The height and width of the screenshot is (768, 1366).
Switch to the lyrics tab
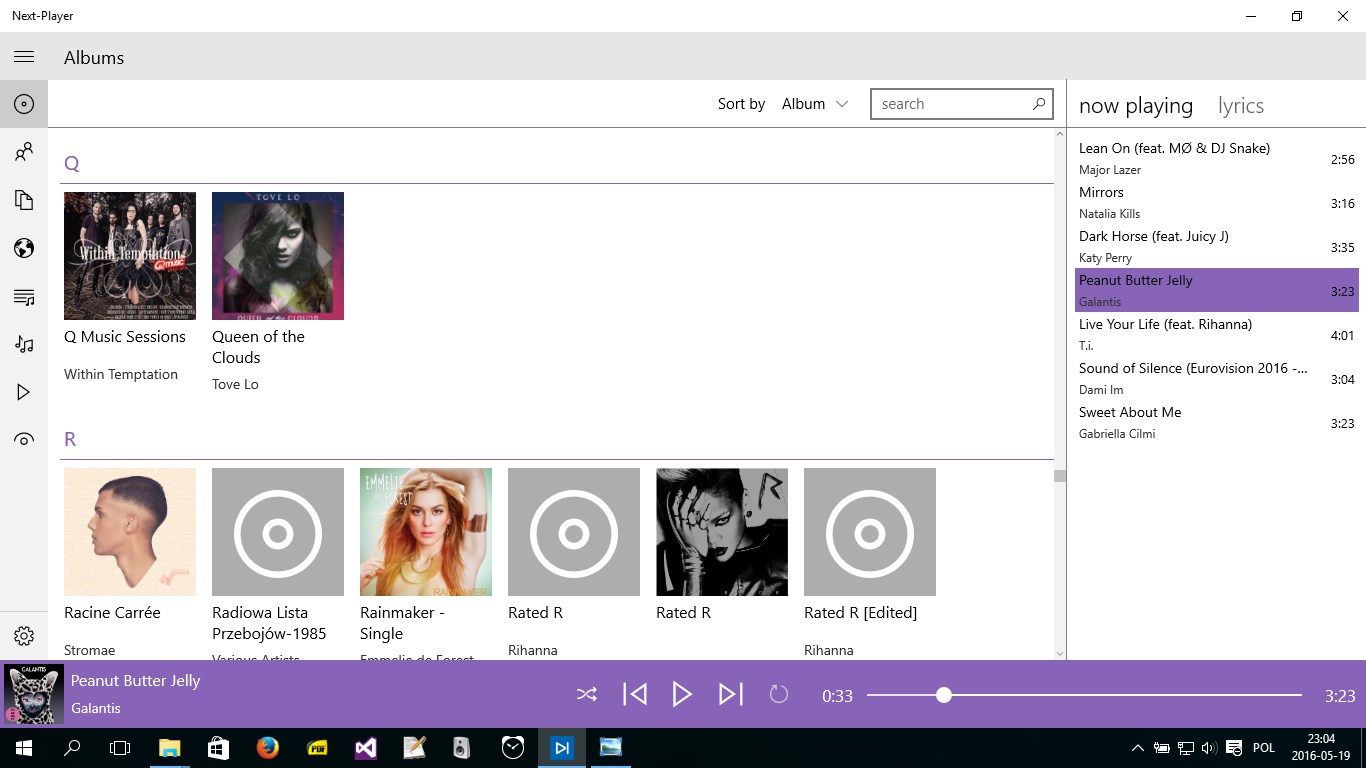coord(1240,106)
